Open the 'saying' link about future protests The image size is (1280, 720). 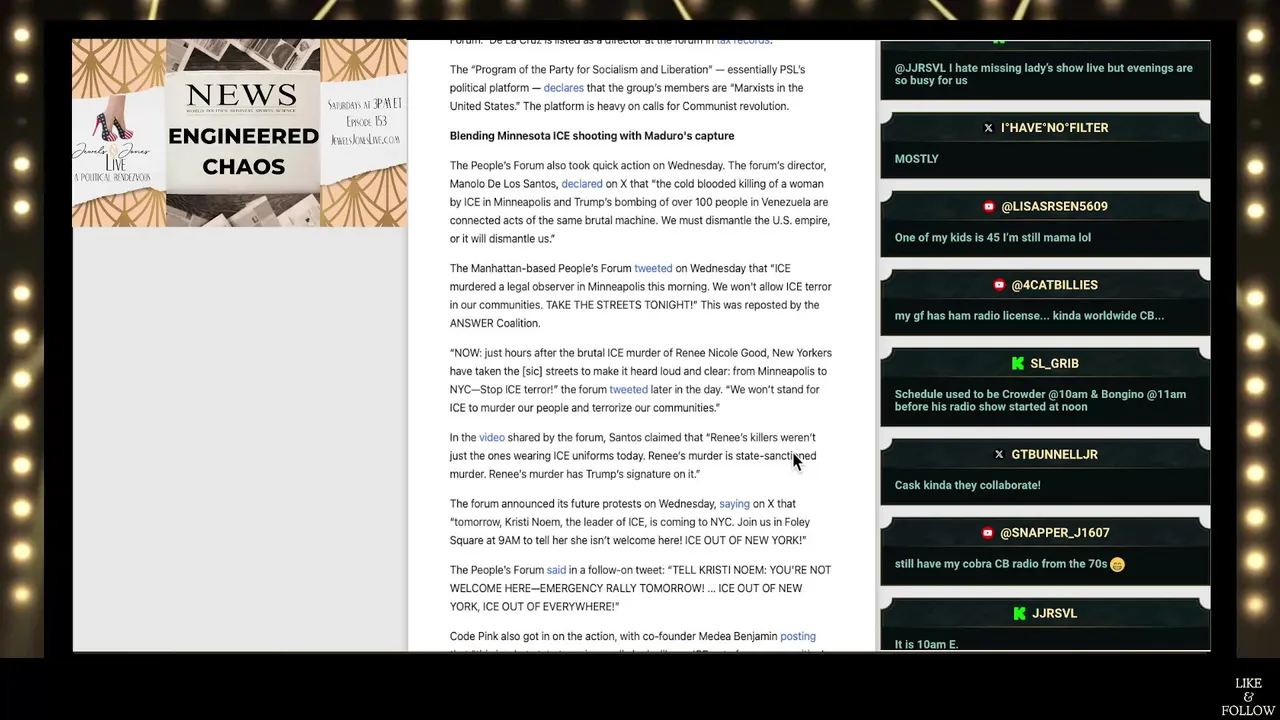[734, 504]
